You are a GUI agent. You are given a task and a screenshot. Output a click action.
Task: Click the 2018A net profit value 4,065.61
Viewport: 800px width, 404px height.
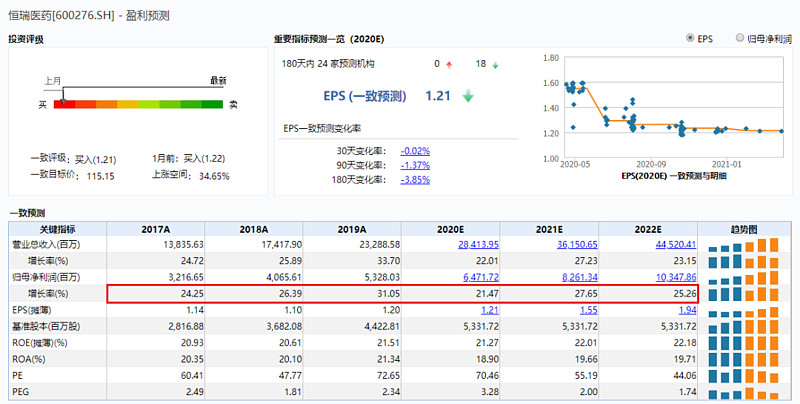coord(284,277)
